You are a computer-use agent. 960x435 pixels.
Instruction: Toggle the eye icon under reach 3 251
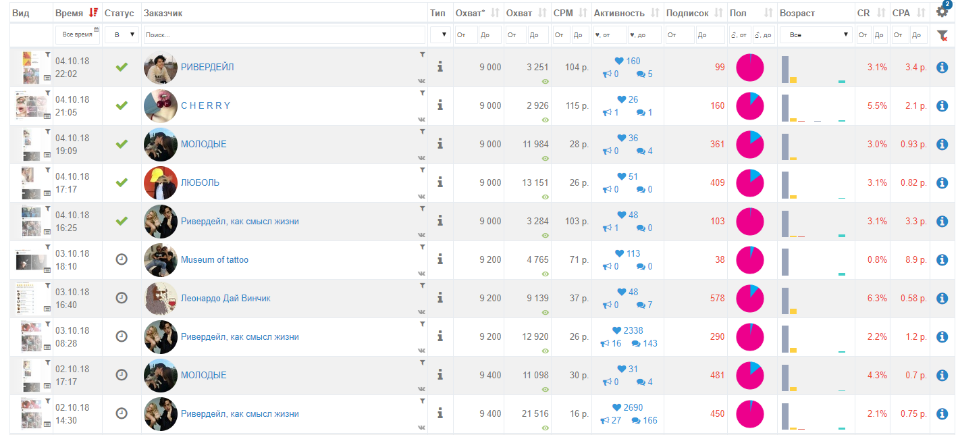[x=545, y=81]
